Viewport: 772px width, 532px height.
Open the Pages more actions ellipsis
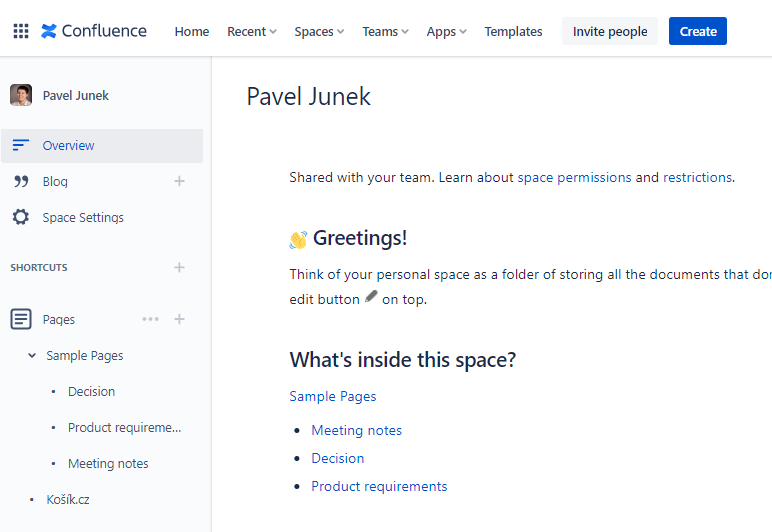click(151, 319)
